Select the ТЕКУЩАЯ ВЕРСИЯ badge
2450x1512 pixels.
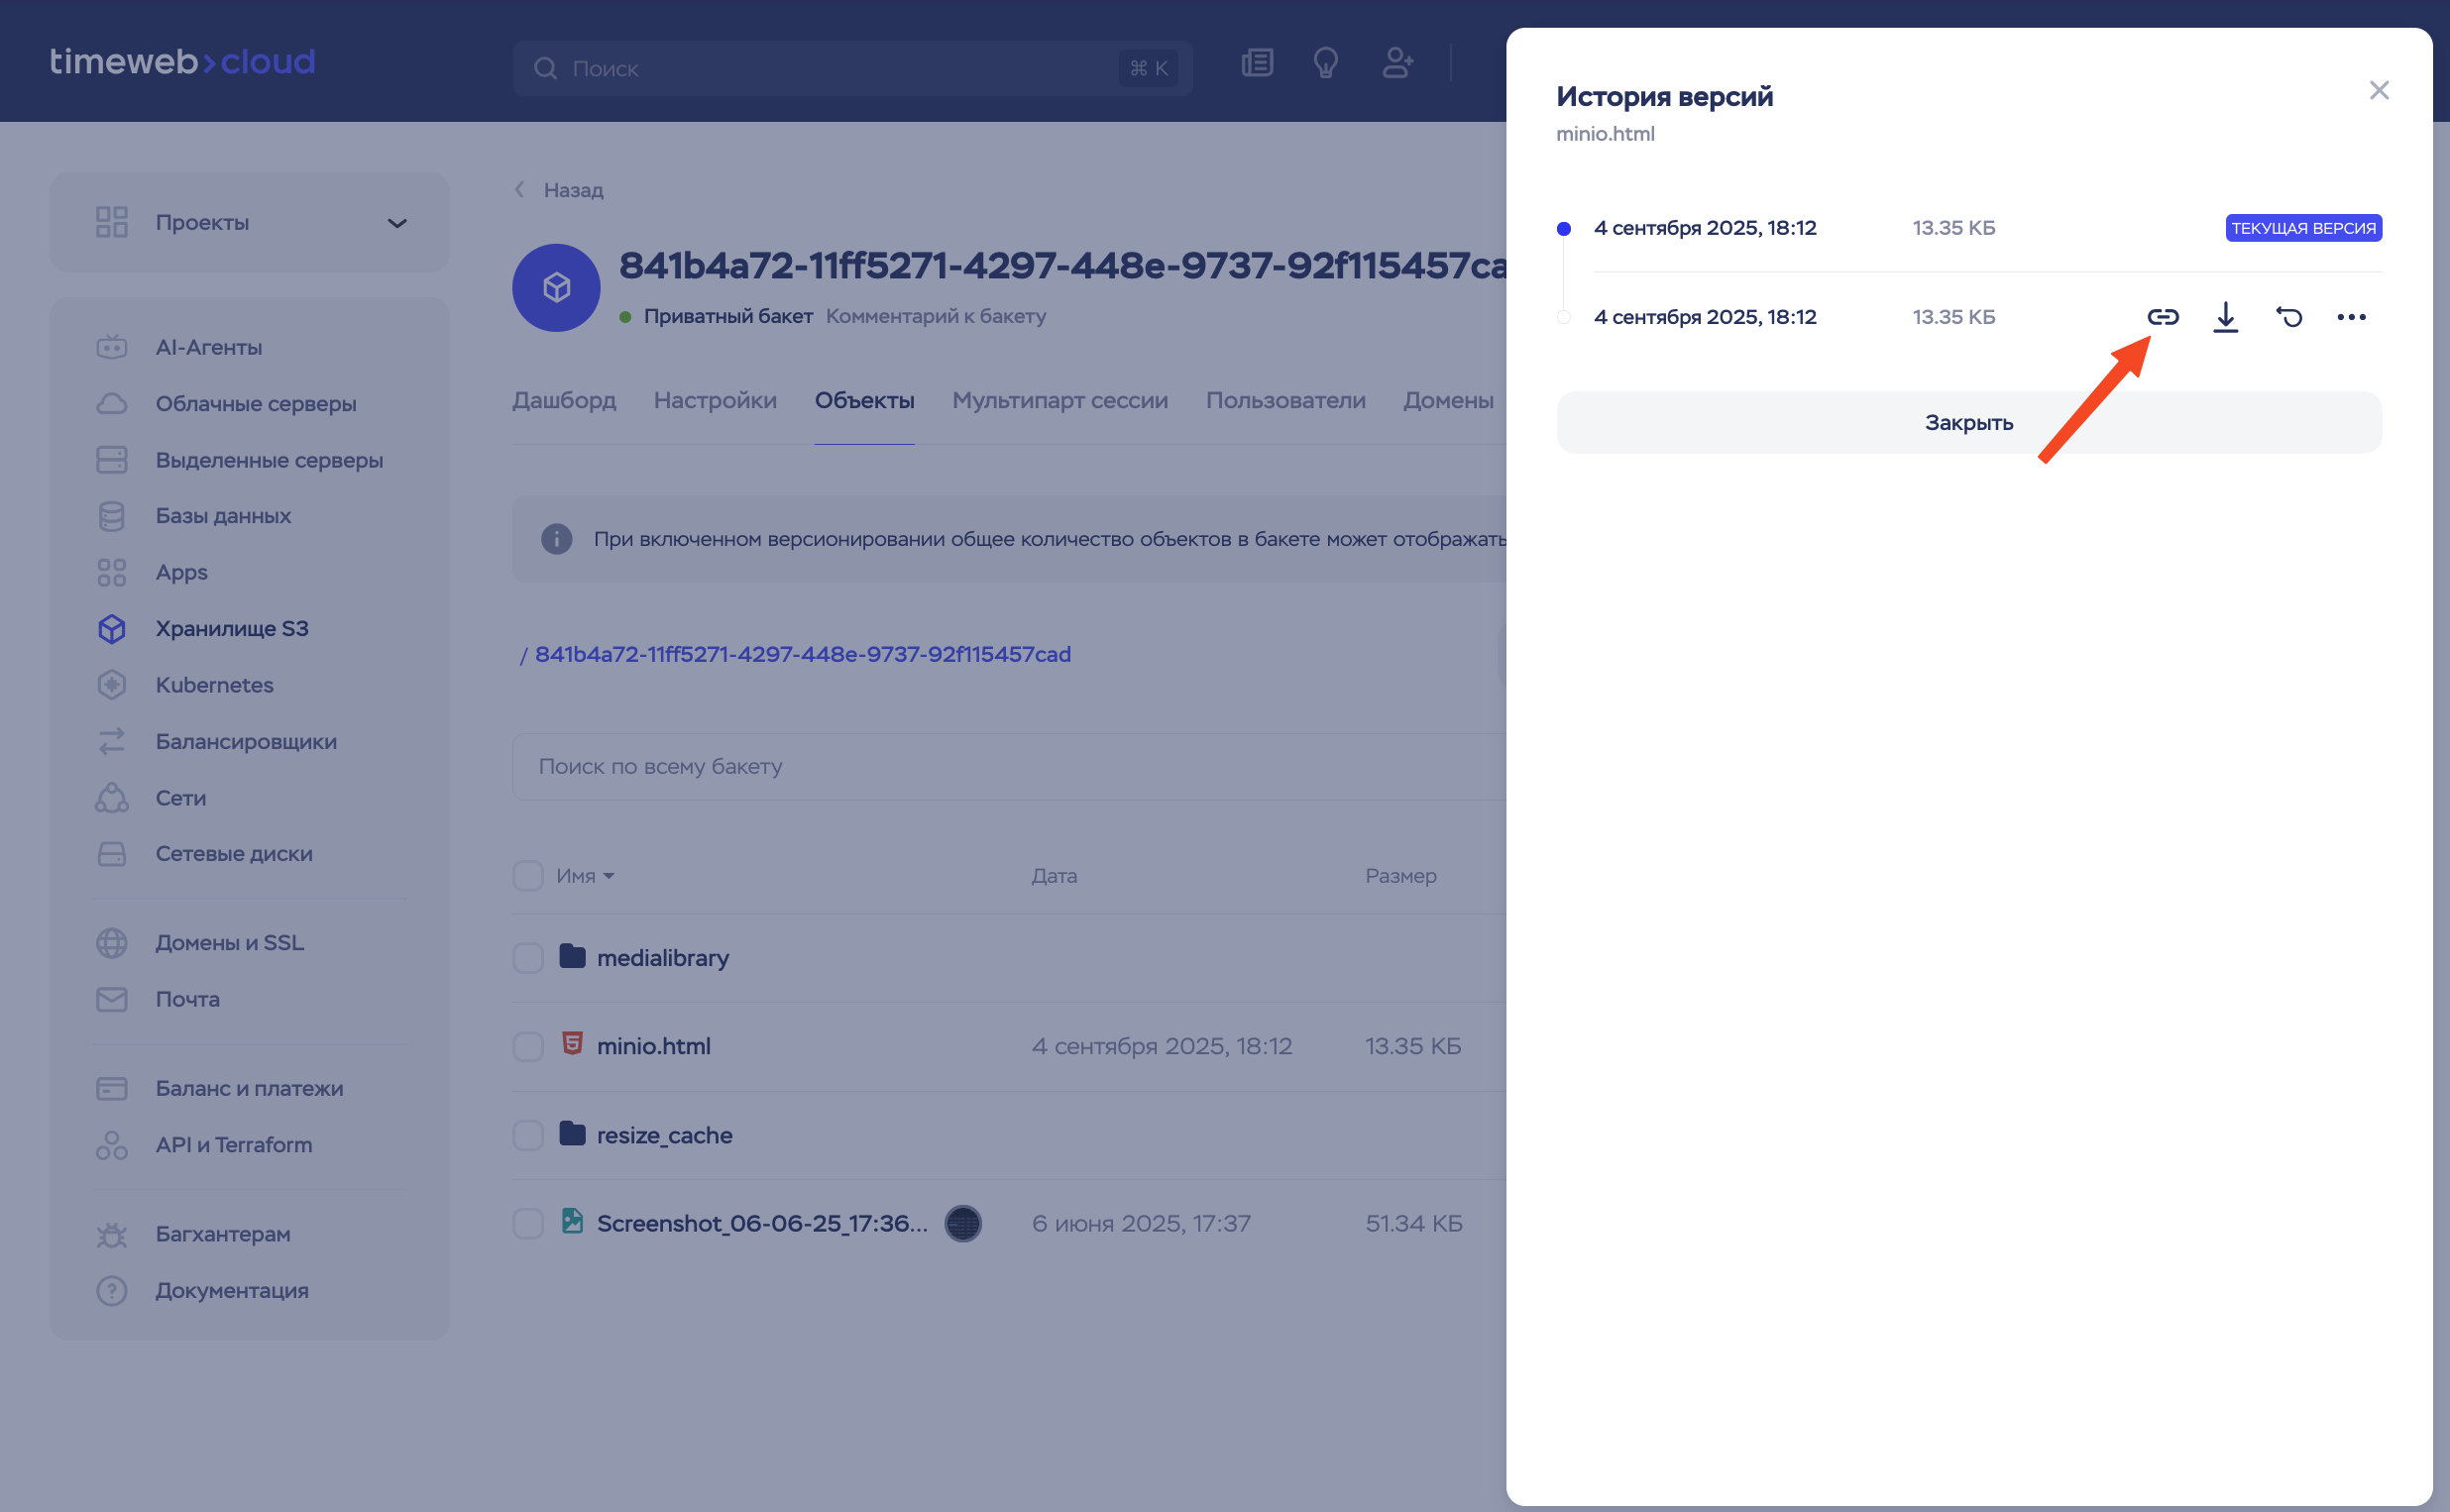2303,228
